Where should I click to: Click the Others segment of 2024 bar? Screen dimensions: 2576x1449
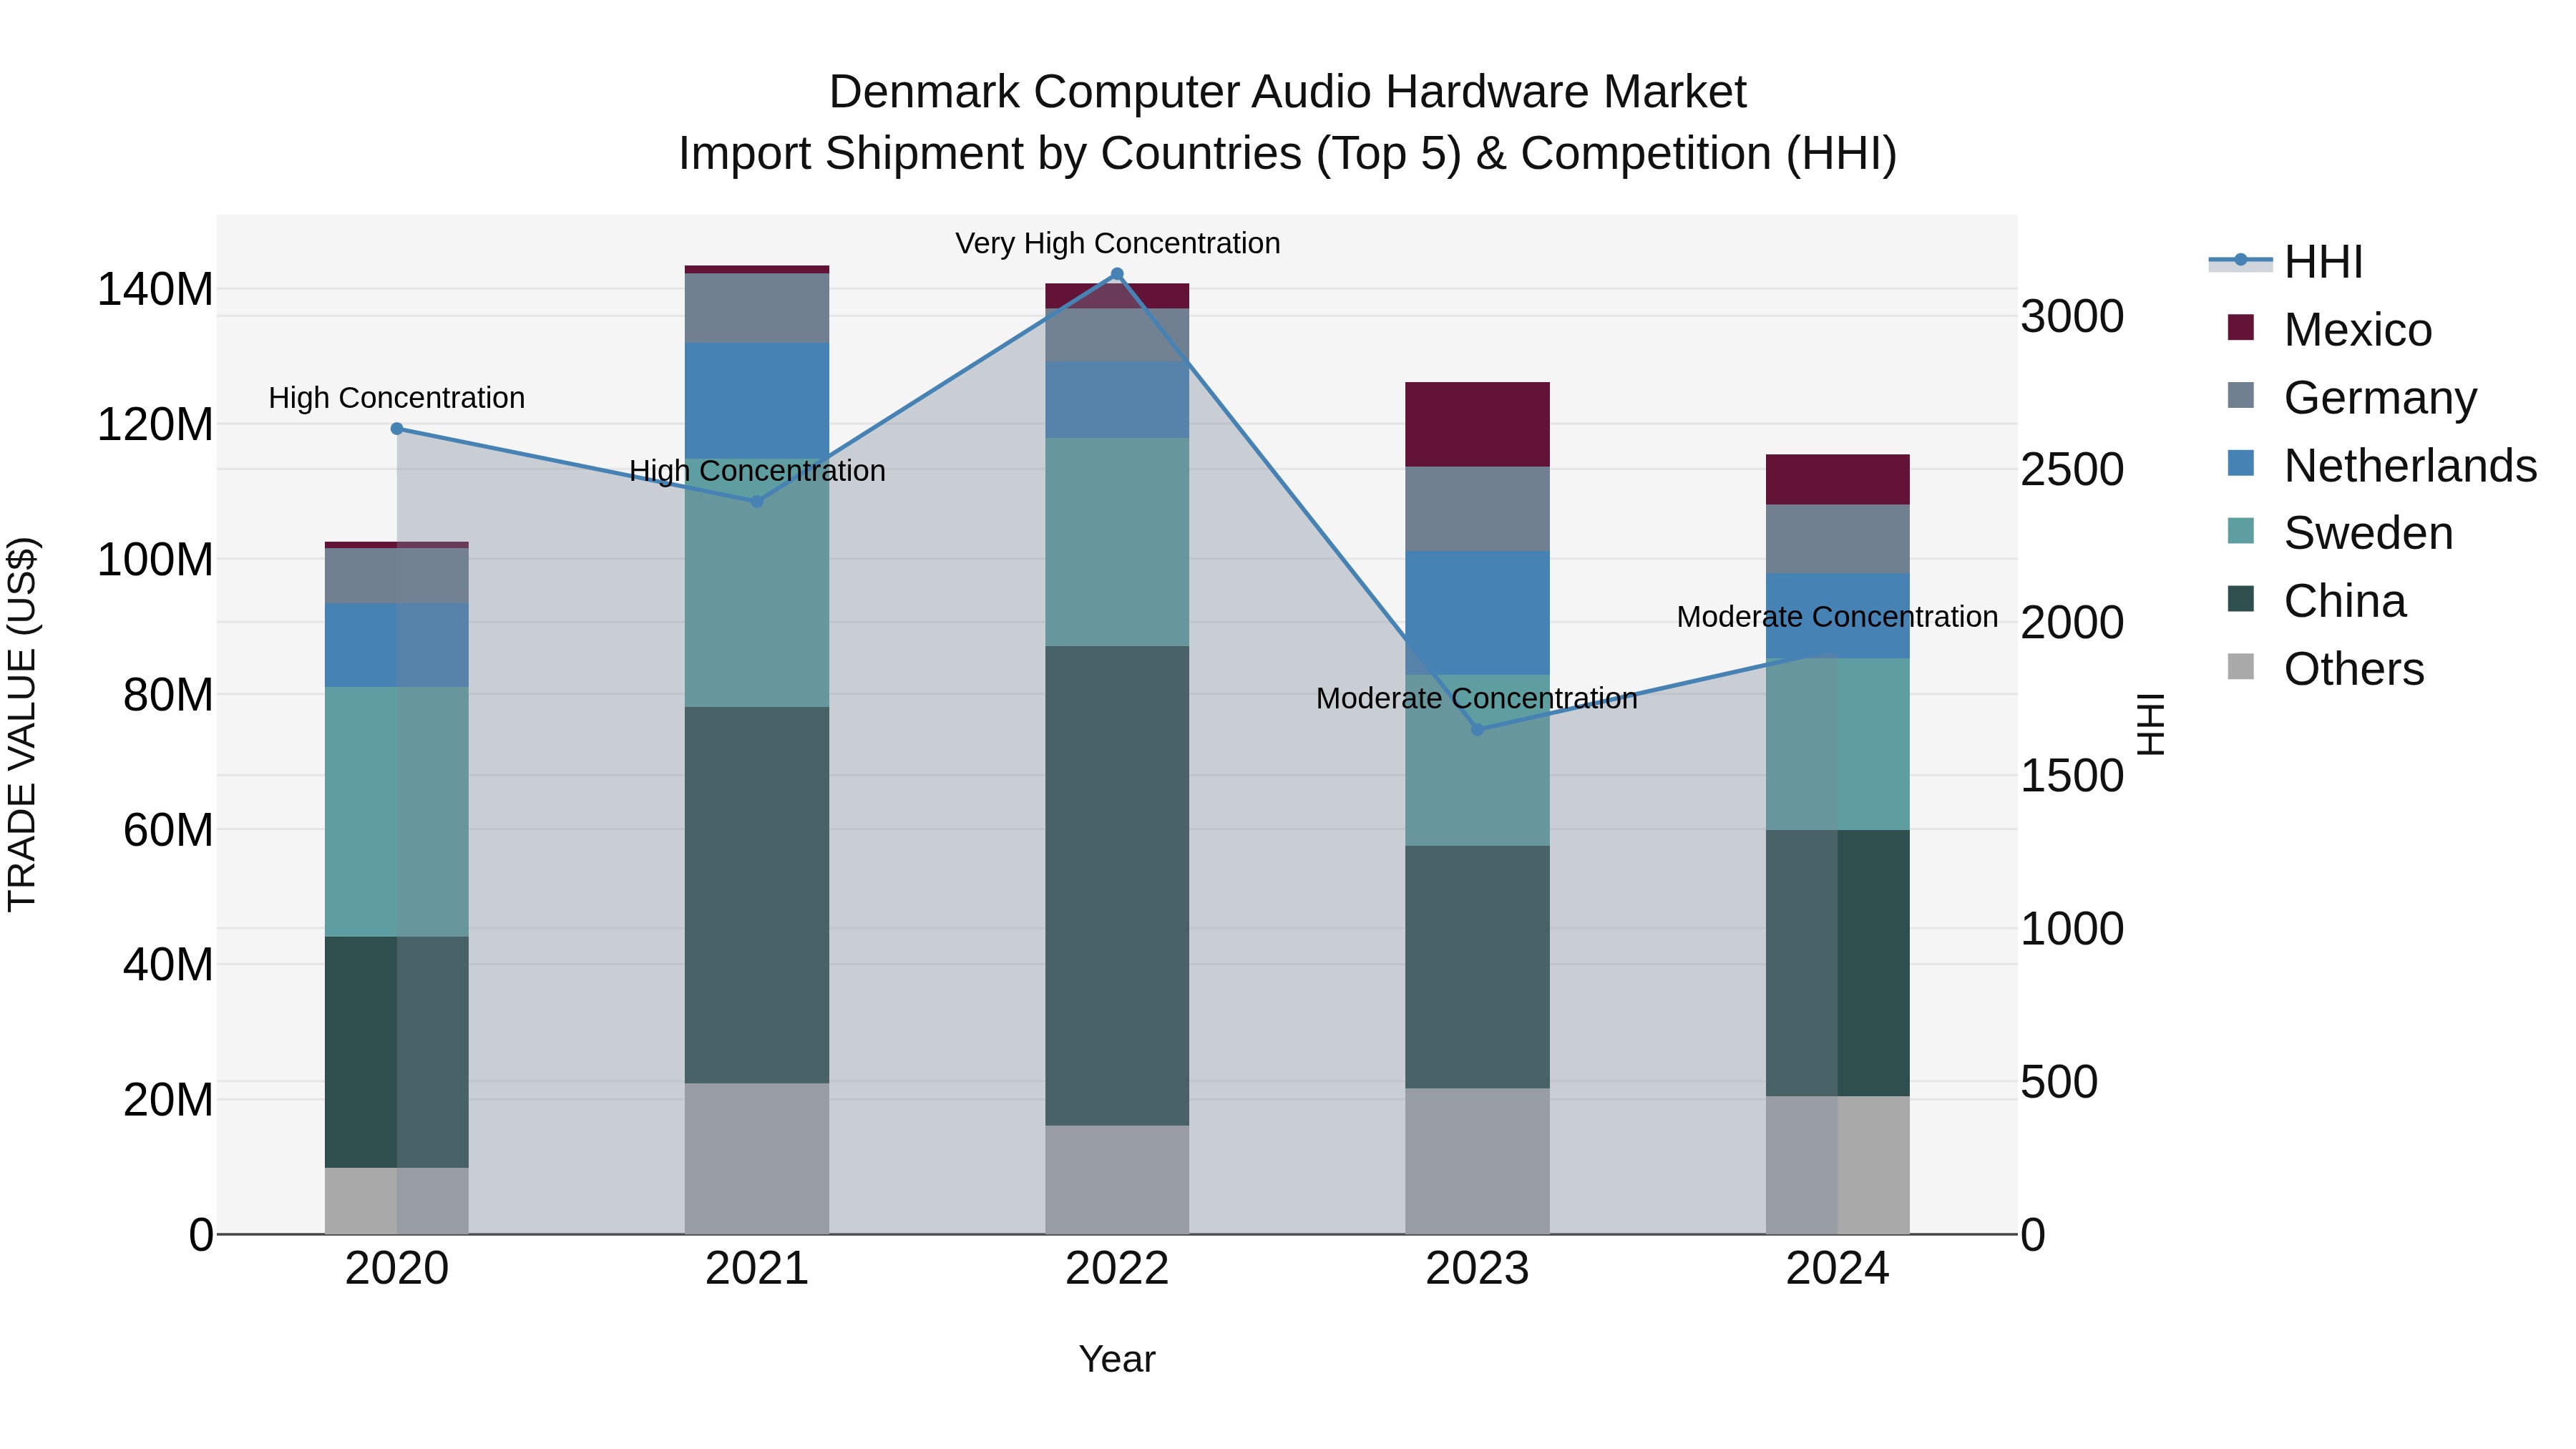(x=1838, y=1166)
